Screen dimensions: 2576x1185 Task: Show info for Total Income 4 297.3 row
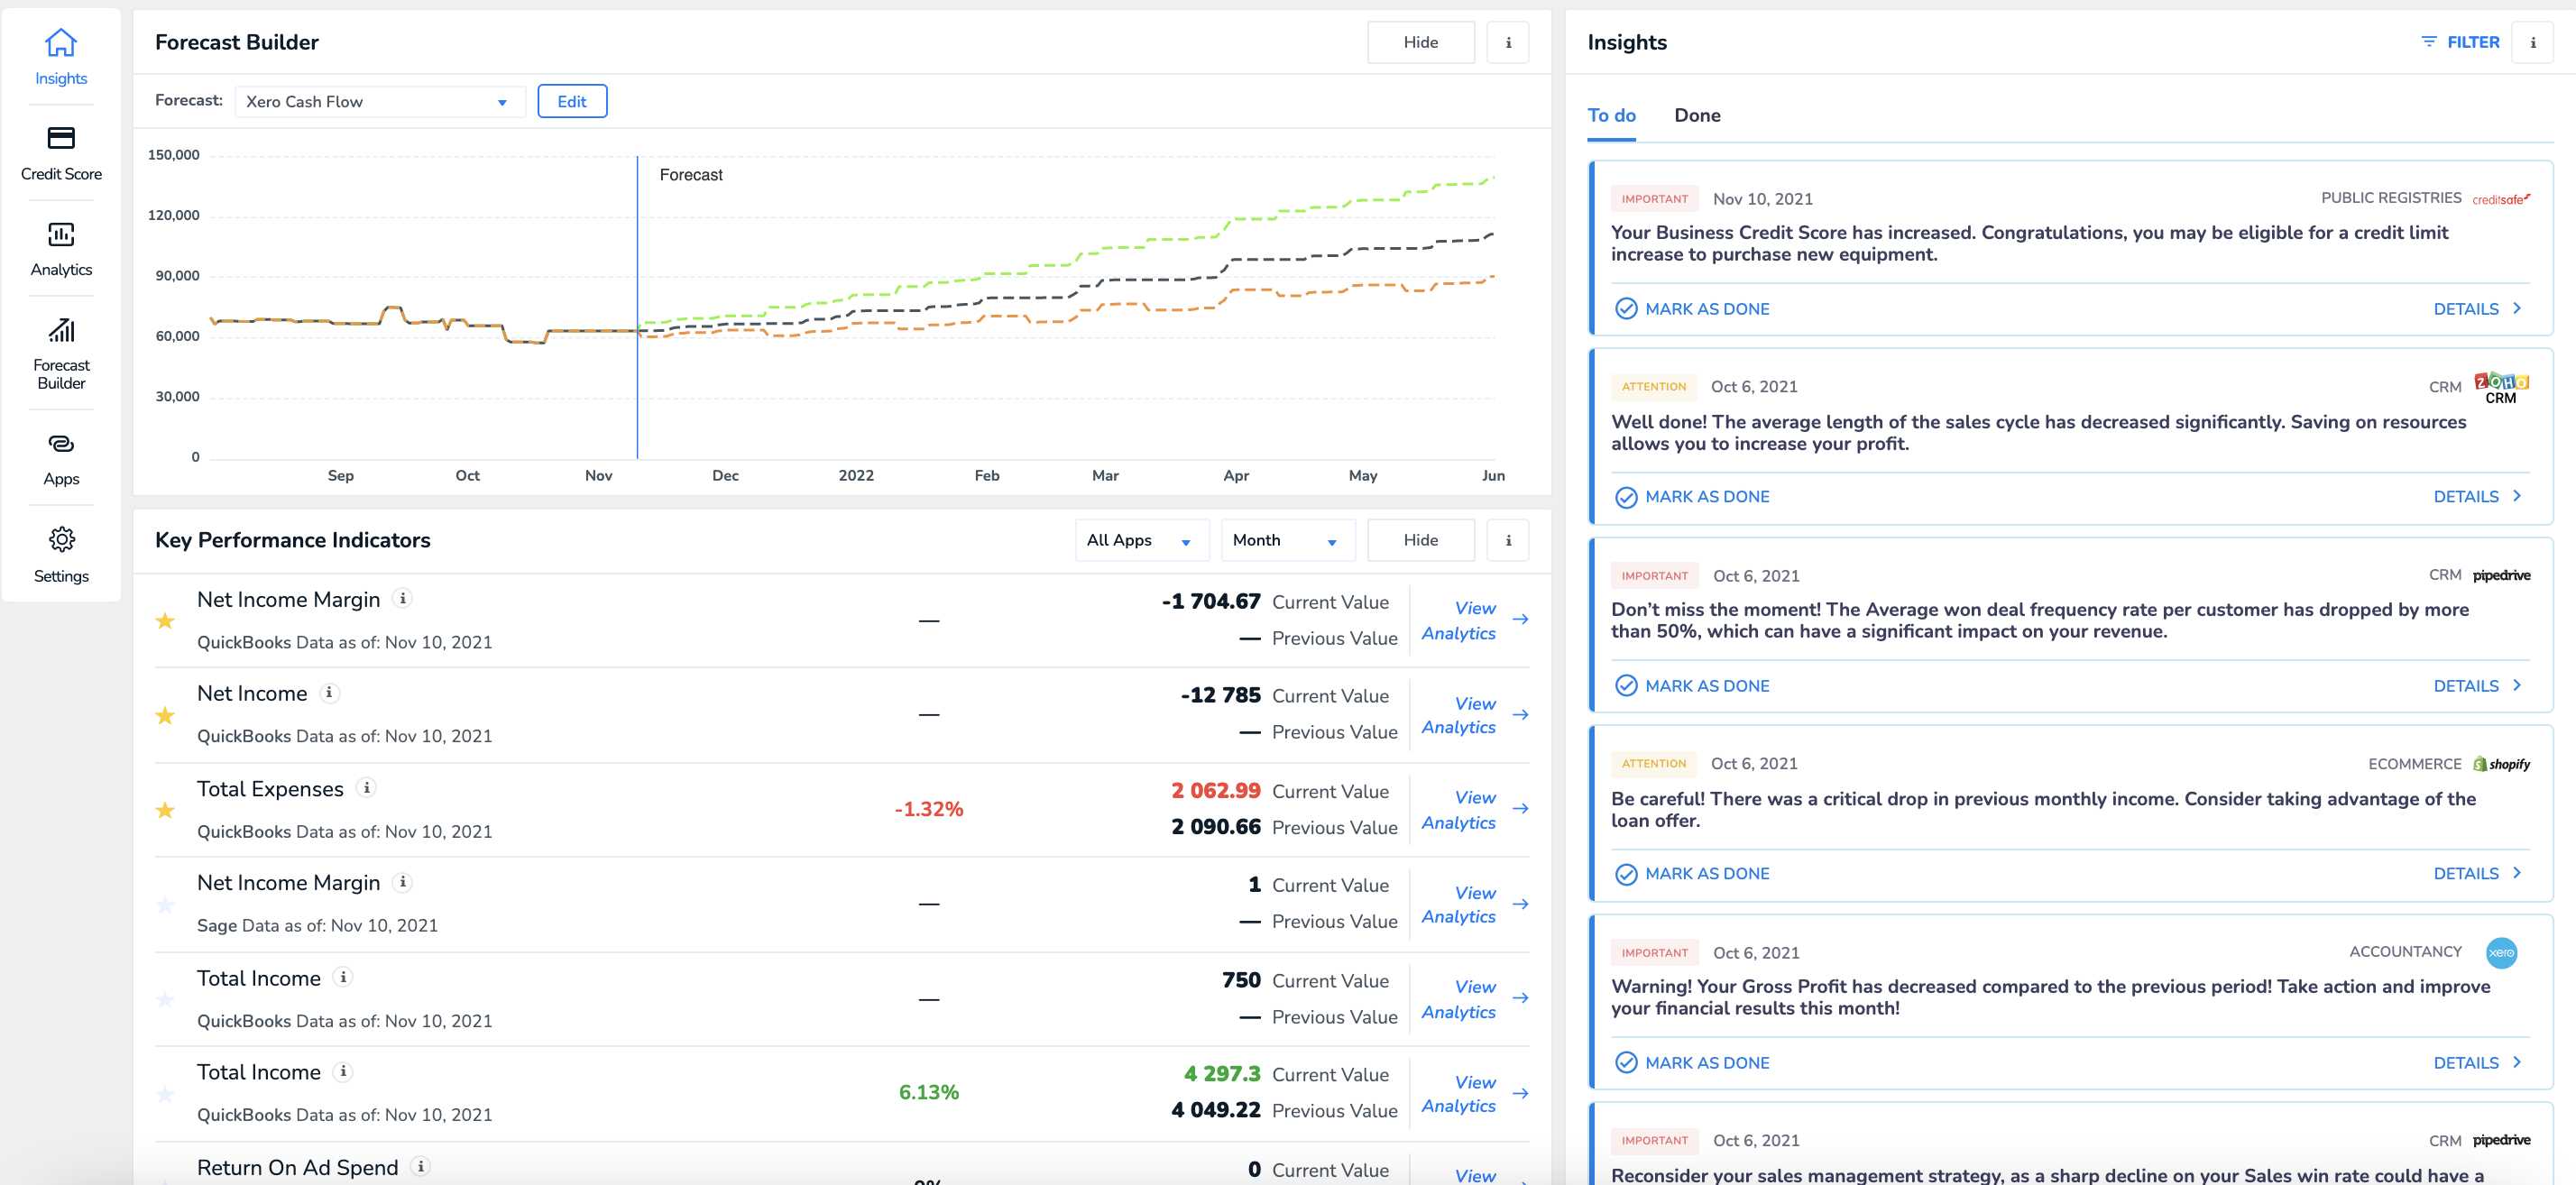(343, 1071)
